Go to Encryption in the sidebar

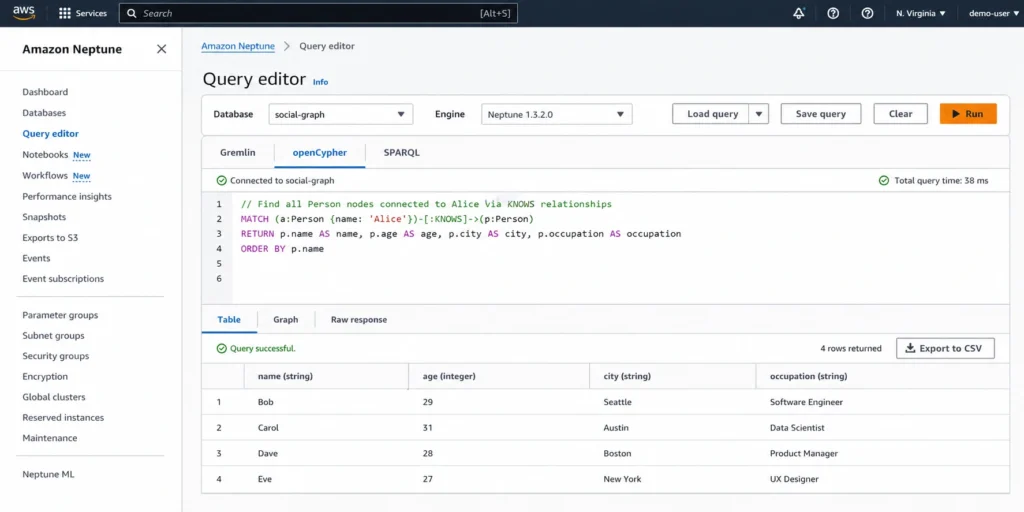pos(45,376)
